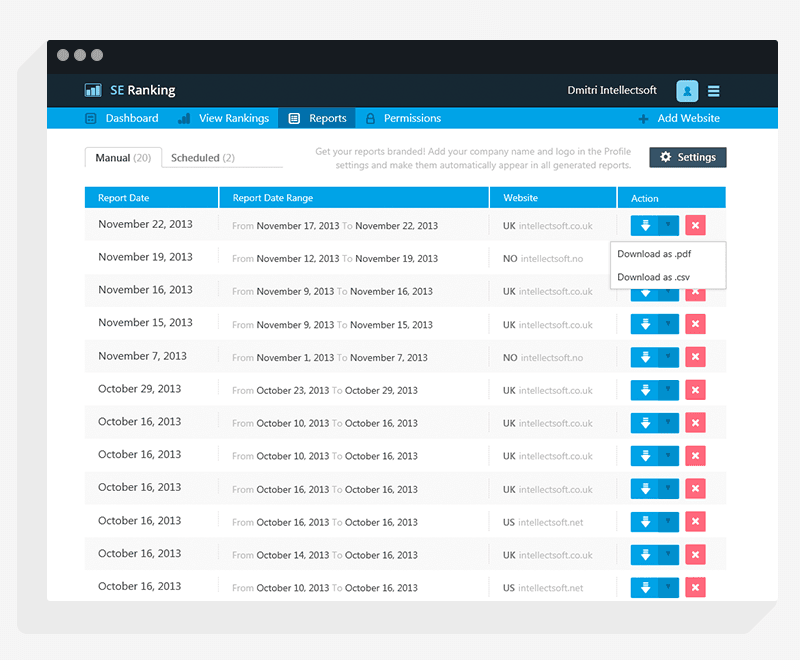
Task: Expand download options for November 7 report
Action: [668, 357]
